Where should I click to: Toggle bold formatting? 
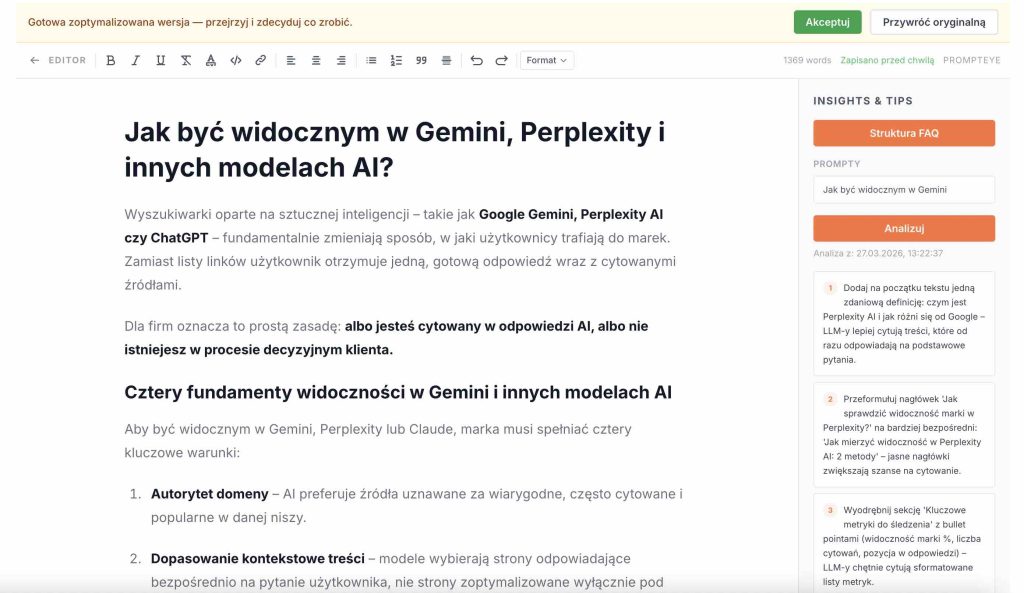point(110,59)
